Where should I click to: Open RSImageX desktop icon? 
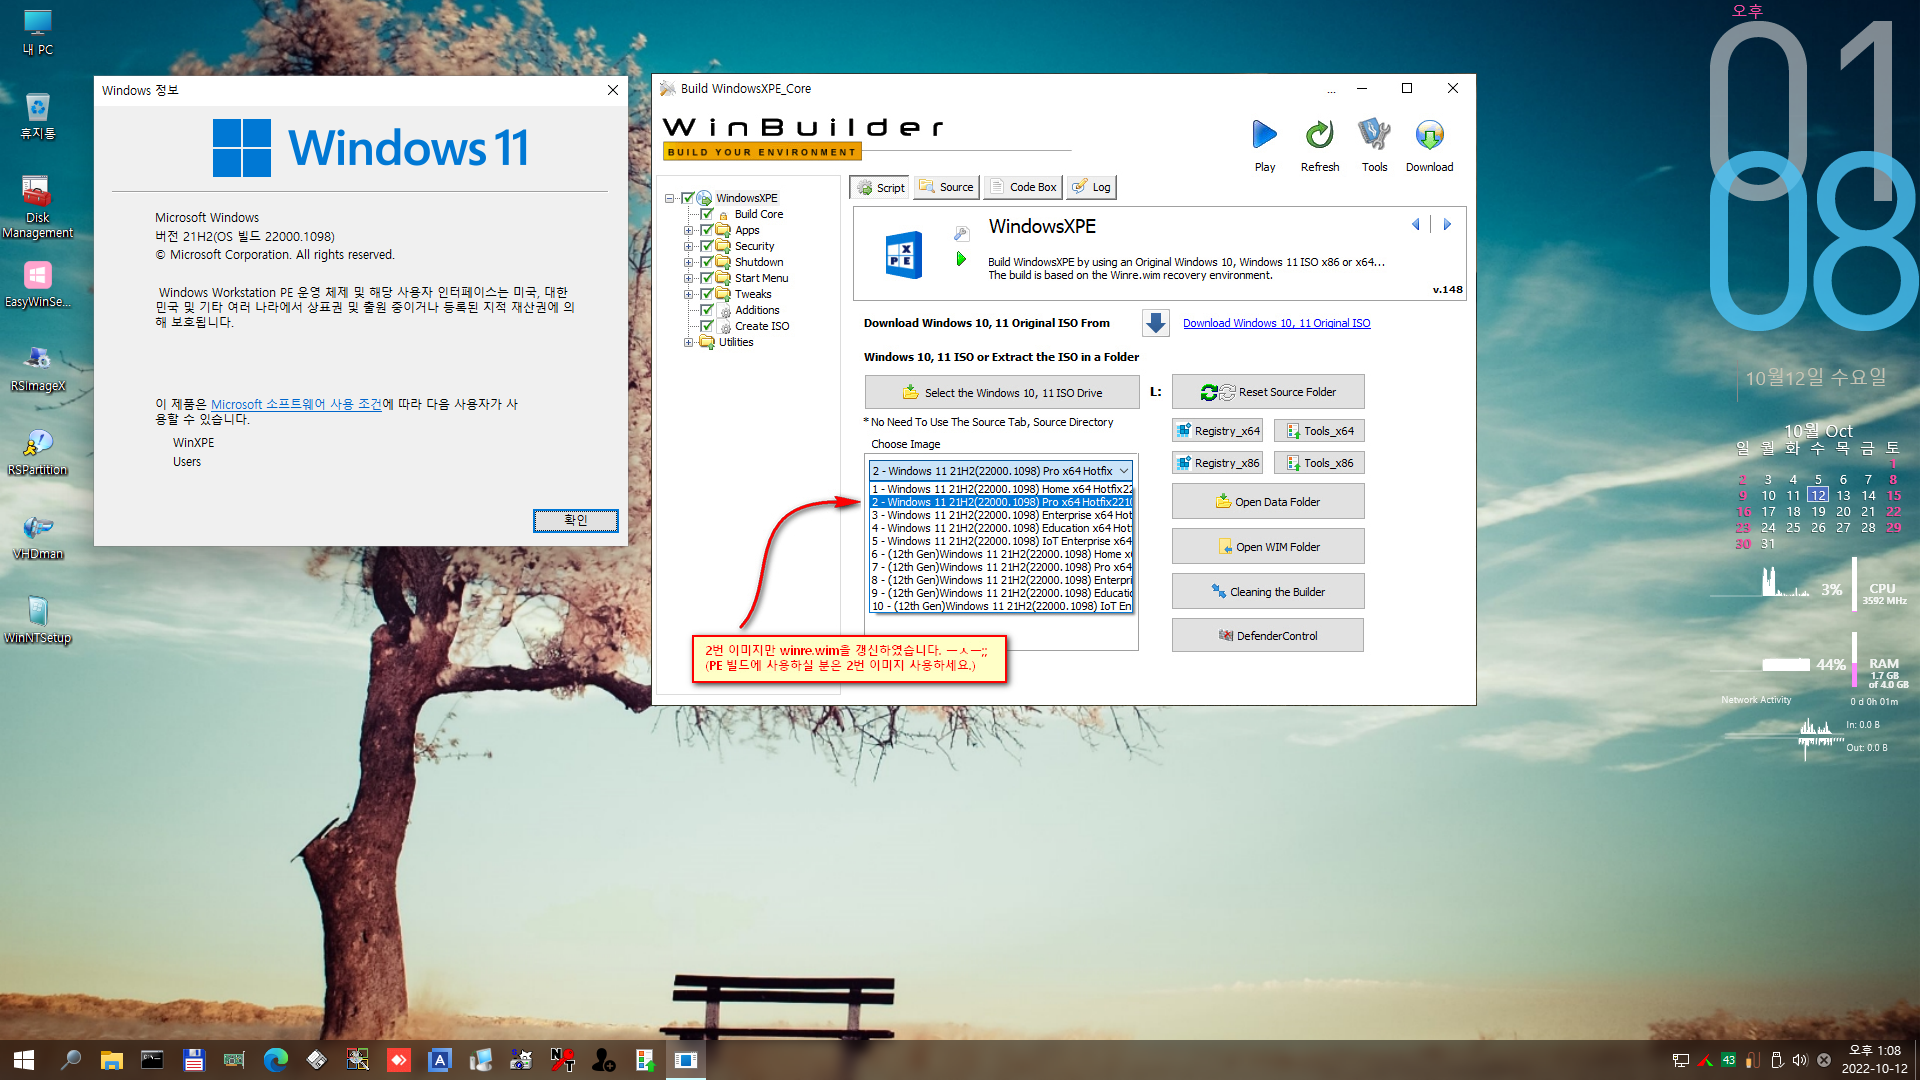coord(38,368)
